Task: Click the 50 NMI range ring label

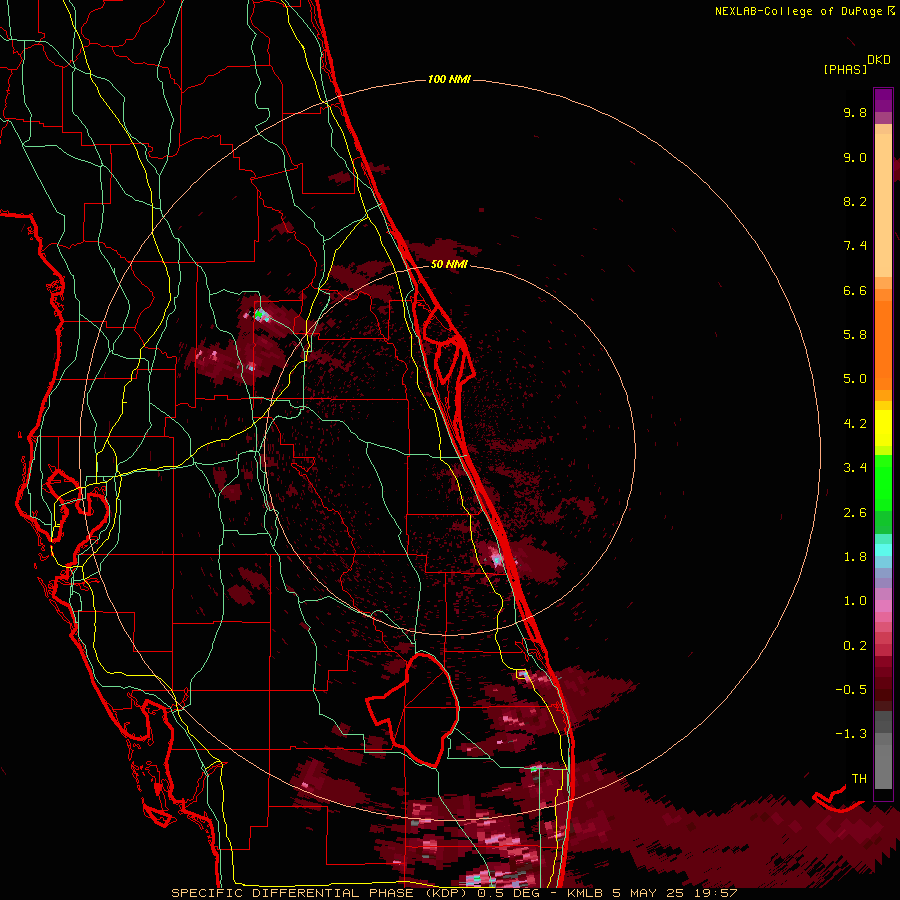Action: (x=449, y=264)
